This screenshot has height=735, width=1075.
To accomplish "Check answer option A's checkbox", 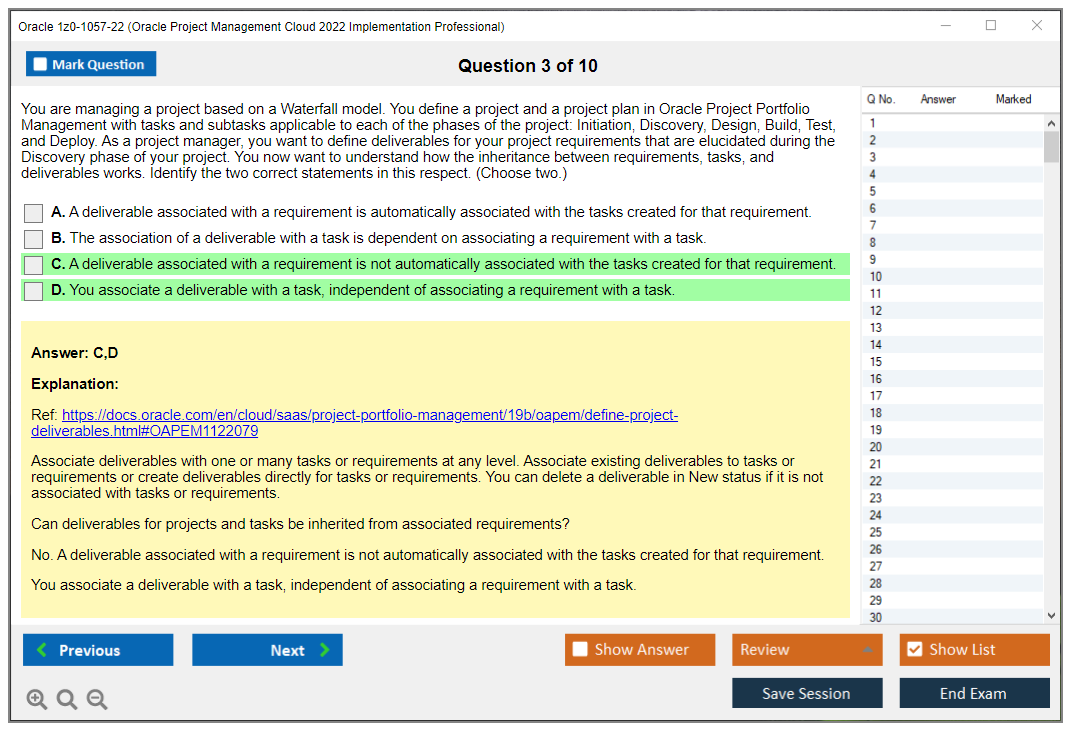I will (x=33, y=212).
